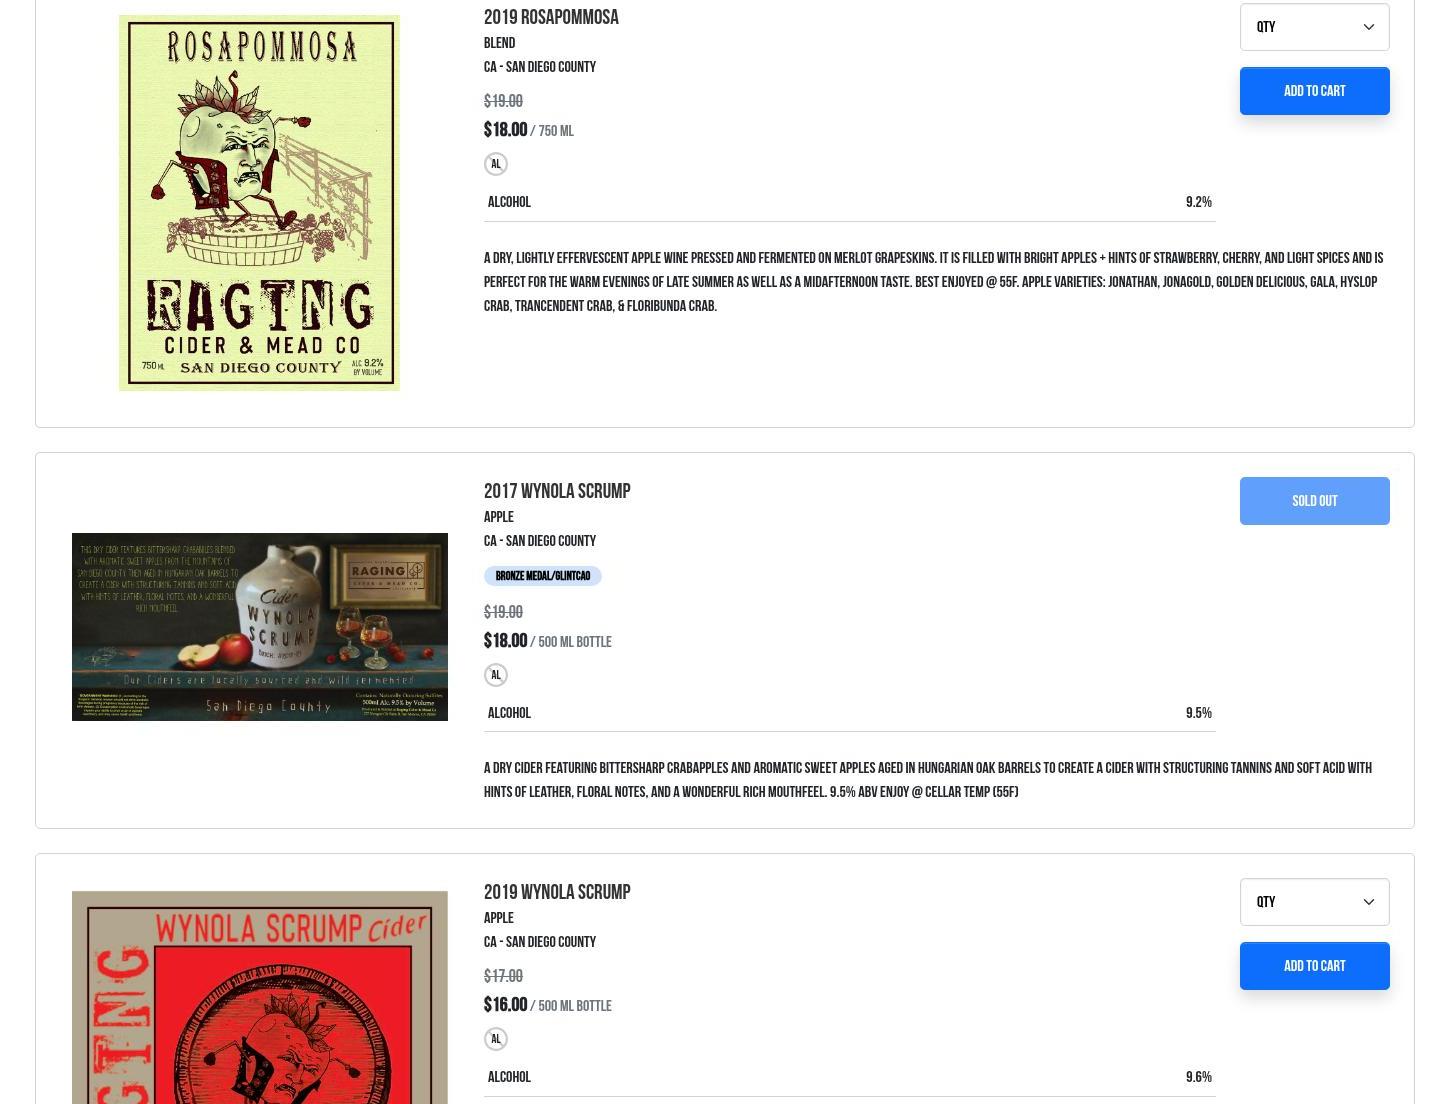The image size is (1450, 1104).
Task: Open the 2019 Wynola Scrump product title
Action: (557, 892)
